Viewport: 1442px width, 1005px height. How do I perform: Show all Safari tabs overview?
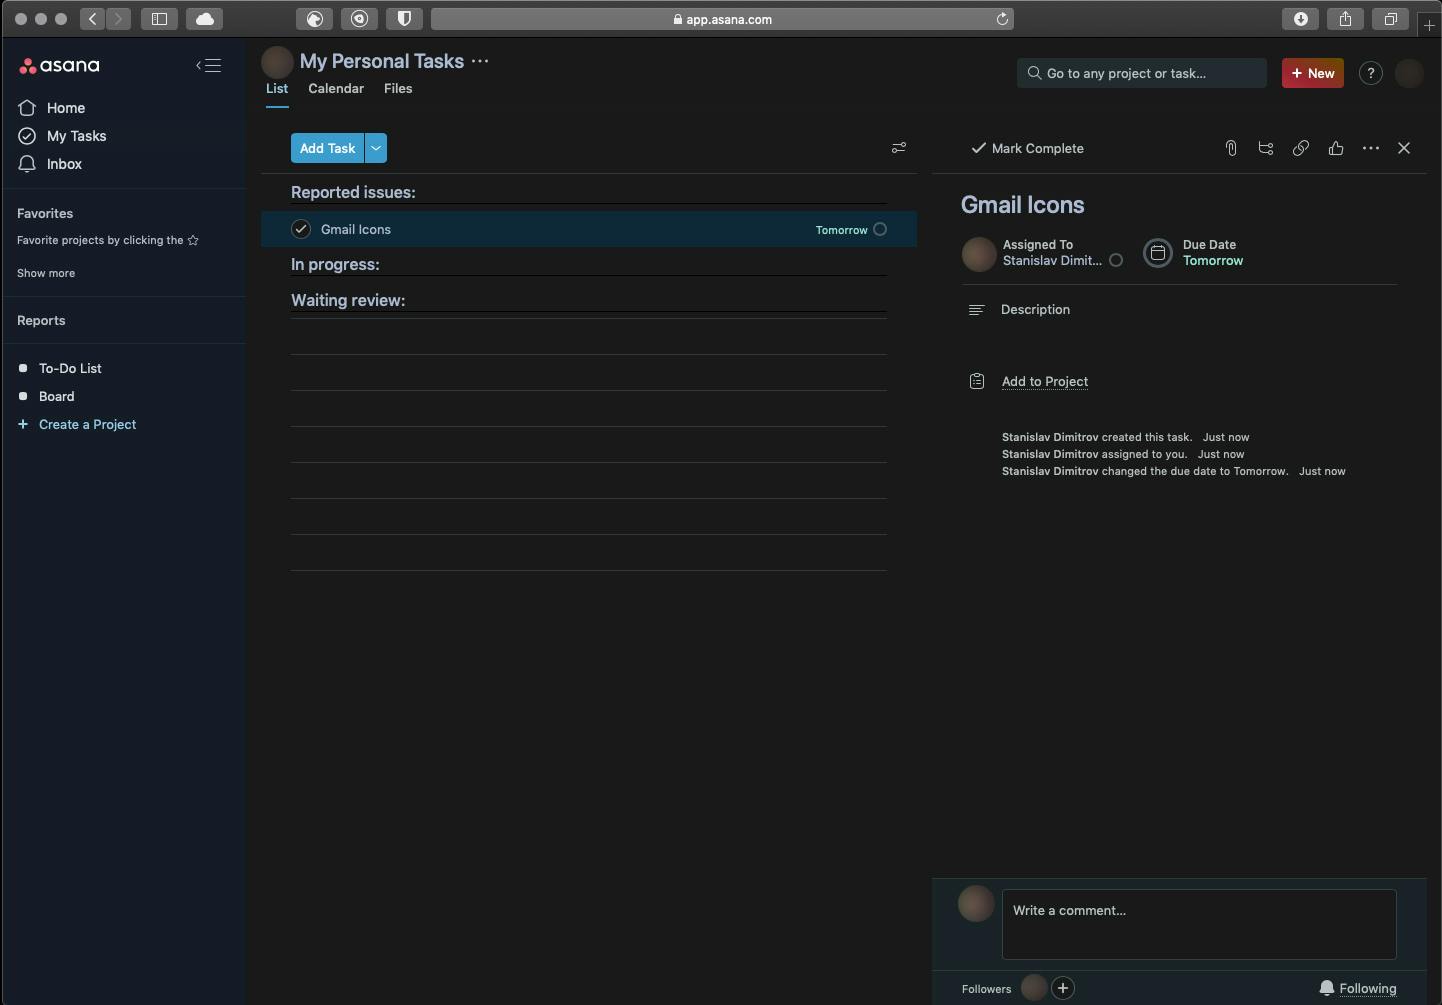point(1391,19)
